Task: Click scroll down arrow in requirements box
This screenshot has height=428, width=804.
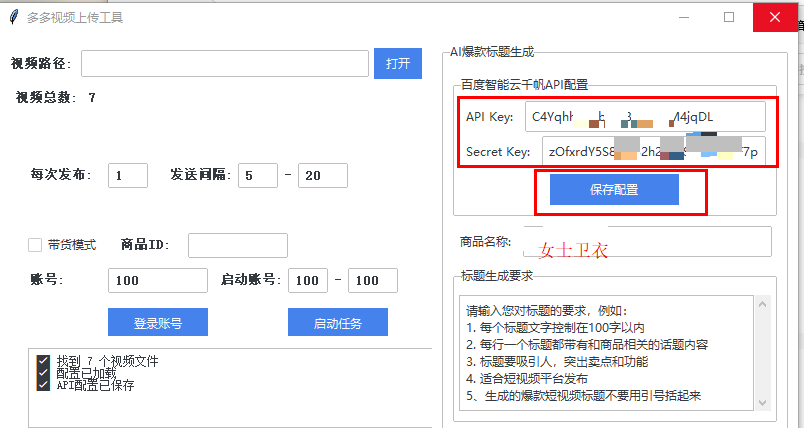Action: click(762, 403)
